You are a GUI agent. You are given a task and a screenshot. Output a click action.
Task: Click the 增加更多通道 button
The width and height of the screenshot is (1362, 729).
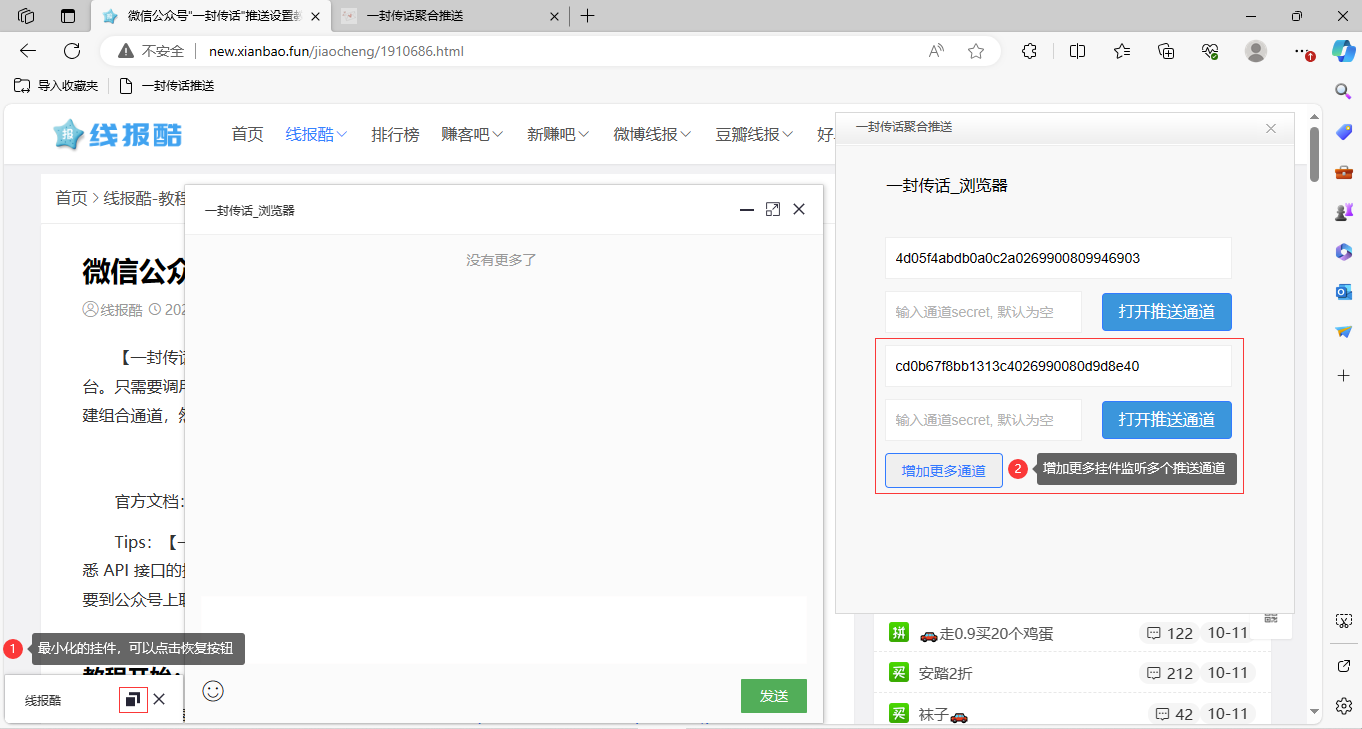tap(944, 471)
